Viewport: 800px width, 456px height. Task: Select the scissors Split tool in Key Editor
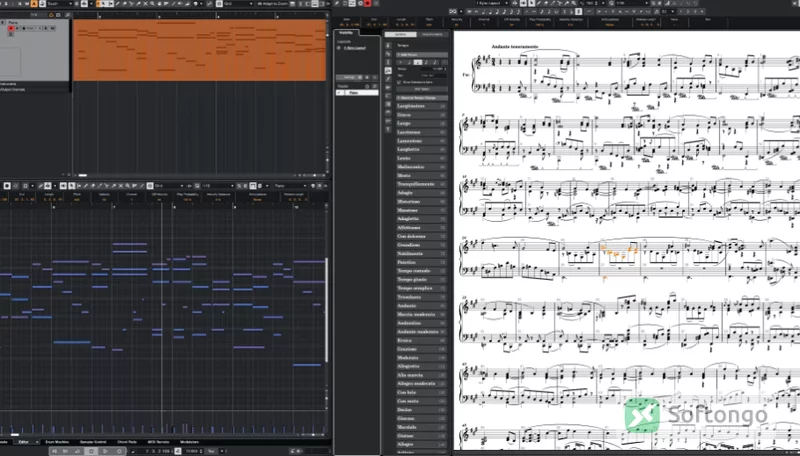106,186
